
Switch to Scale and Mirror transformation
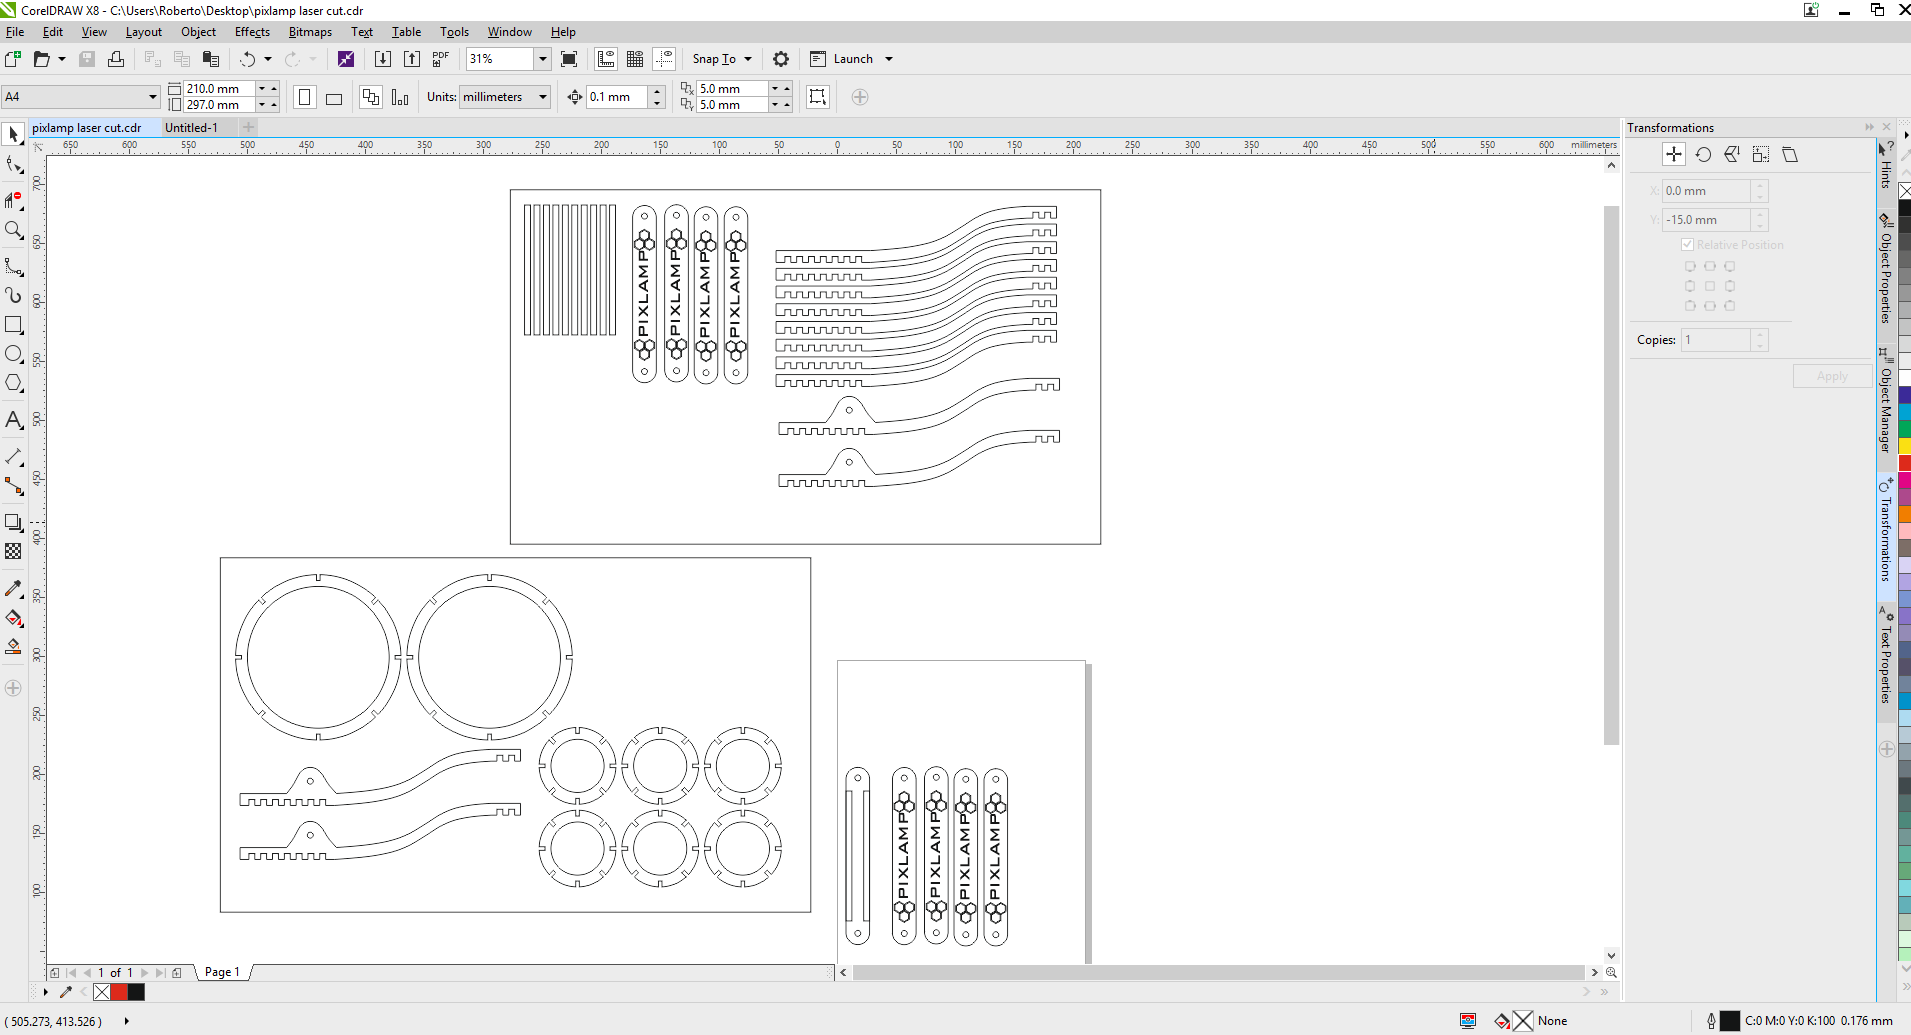[1732, 154]
